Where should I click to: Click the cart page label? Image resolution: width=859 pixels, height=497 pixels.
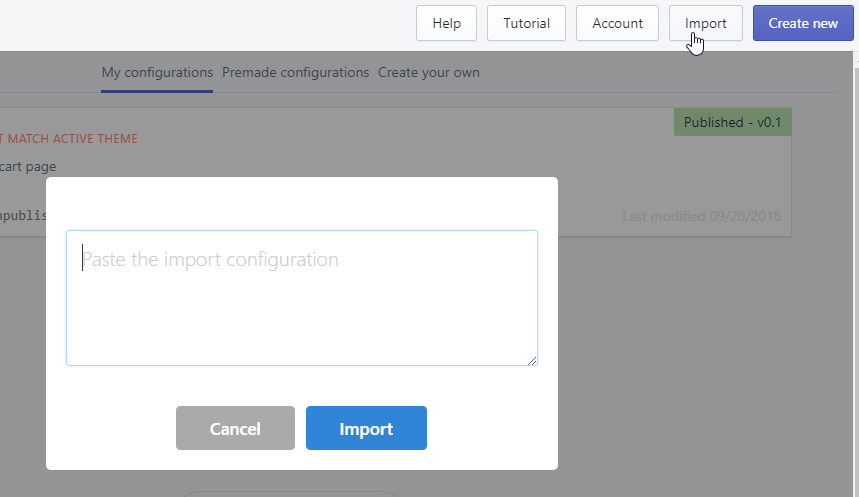[x=29, y=166]
